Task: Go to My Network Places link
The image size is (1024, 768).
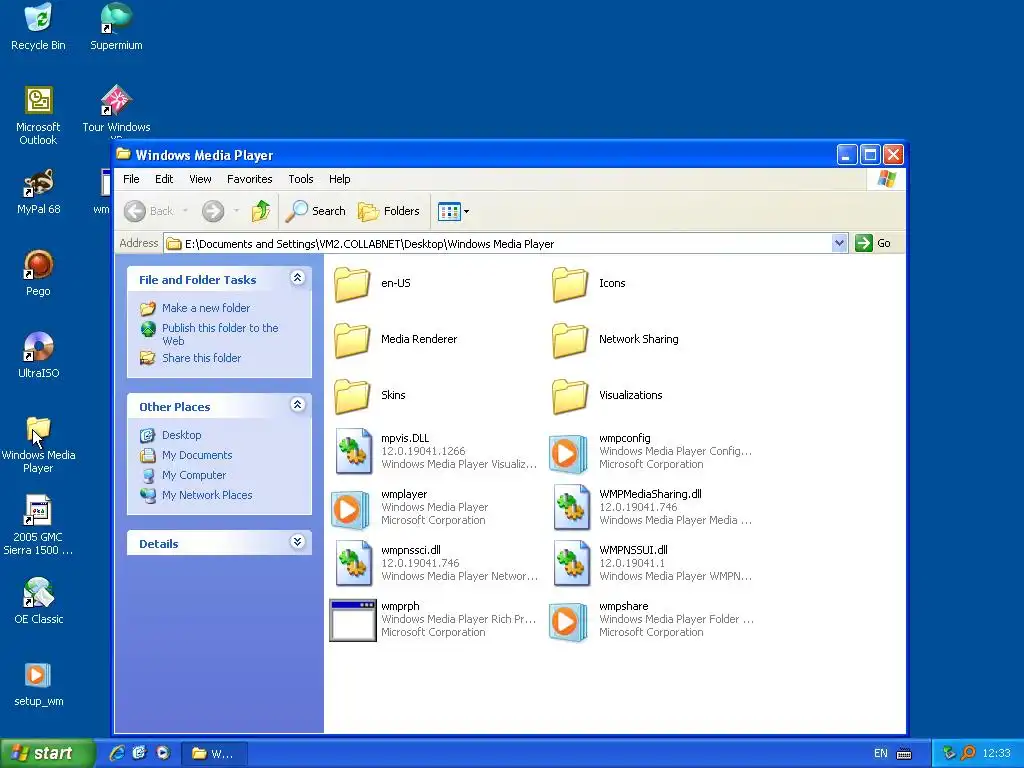Action: tap(207, 495)
